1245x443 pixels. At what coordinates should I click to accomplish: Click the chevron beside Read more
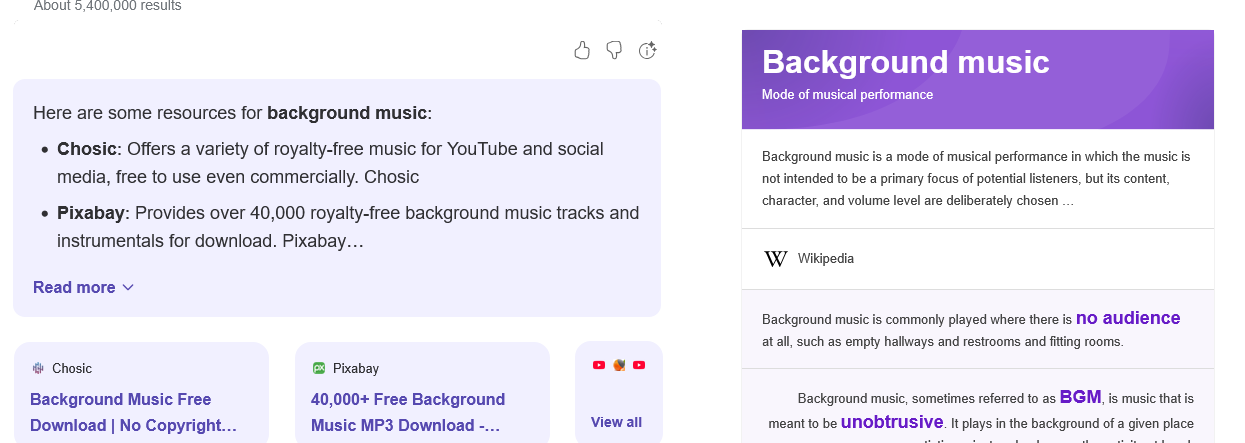tap(128, 288)
